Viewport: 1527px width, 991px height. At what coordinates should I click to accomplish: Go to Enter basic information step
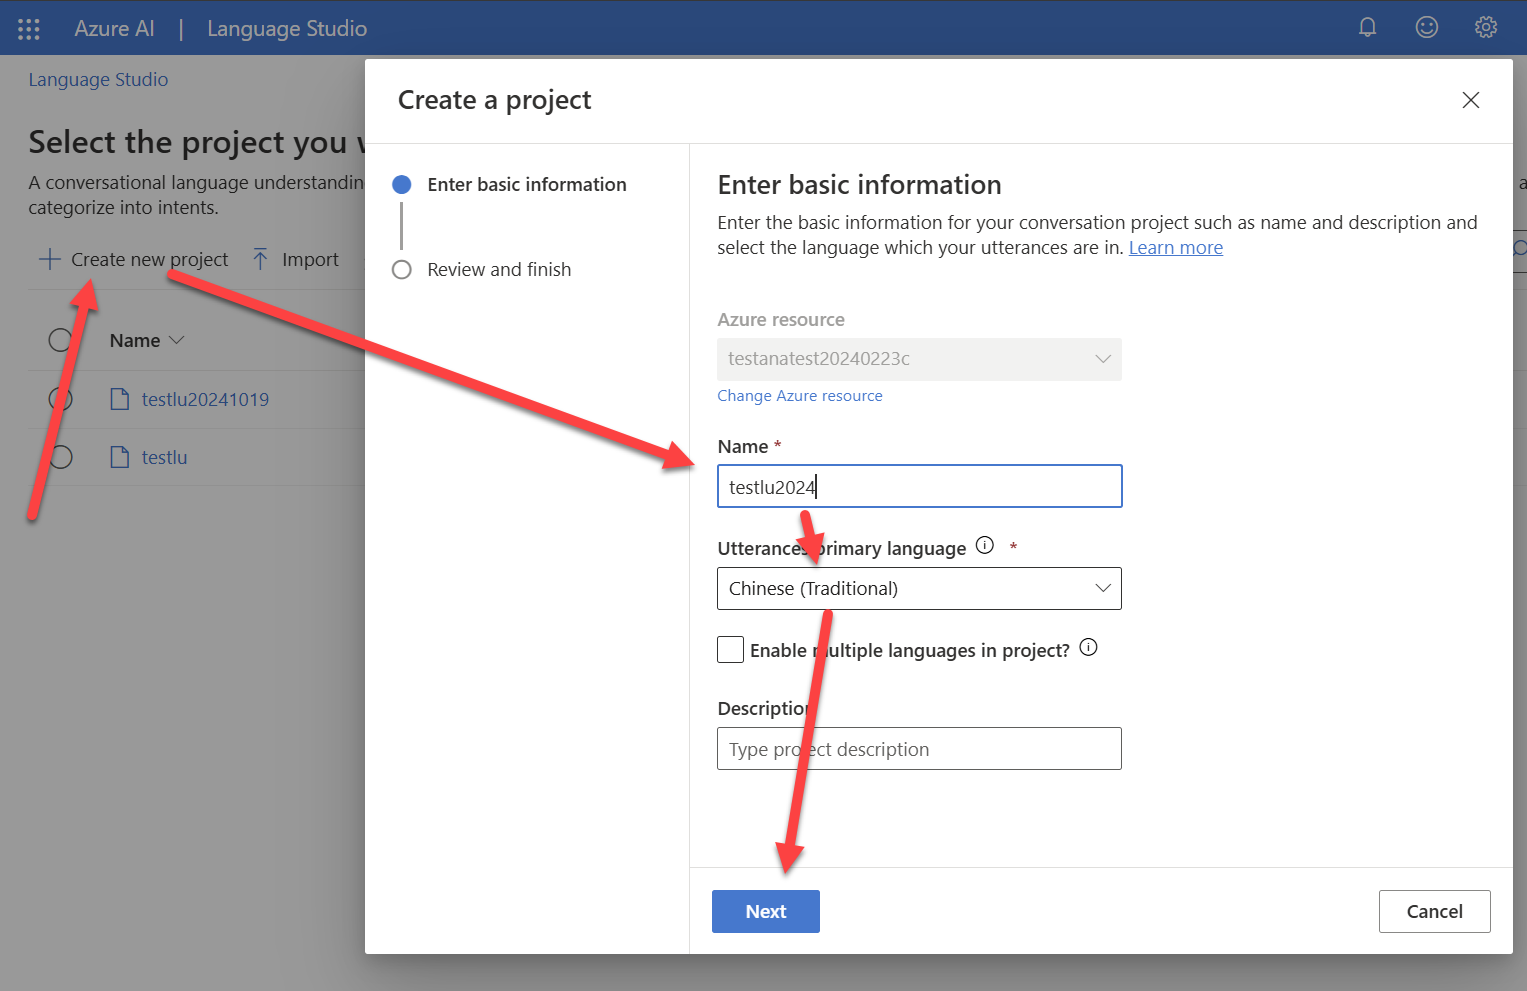(526, 184)
